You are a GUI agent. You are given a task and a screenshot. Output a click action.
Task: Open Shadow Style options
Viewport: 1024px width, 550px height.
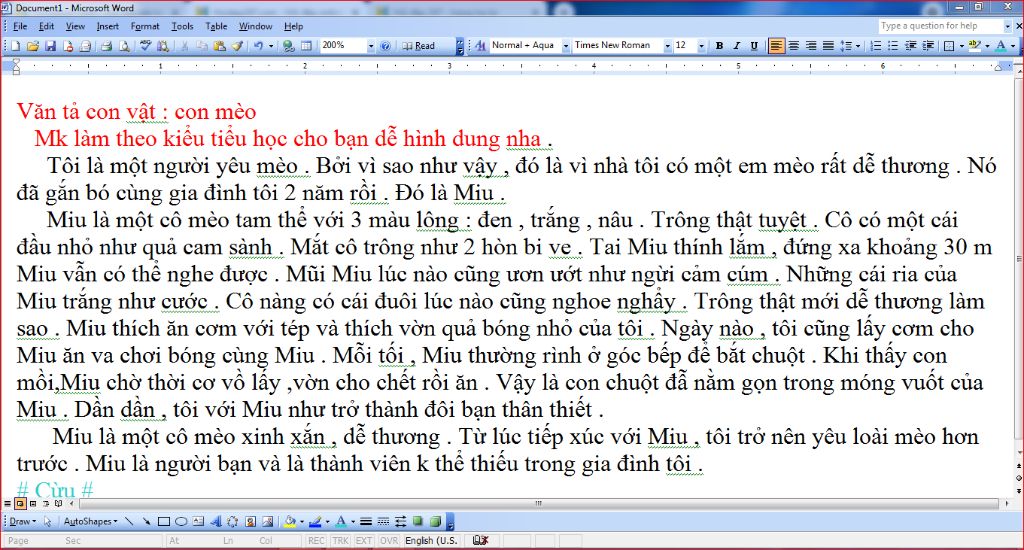click(417, 521)
